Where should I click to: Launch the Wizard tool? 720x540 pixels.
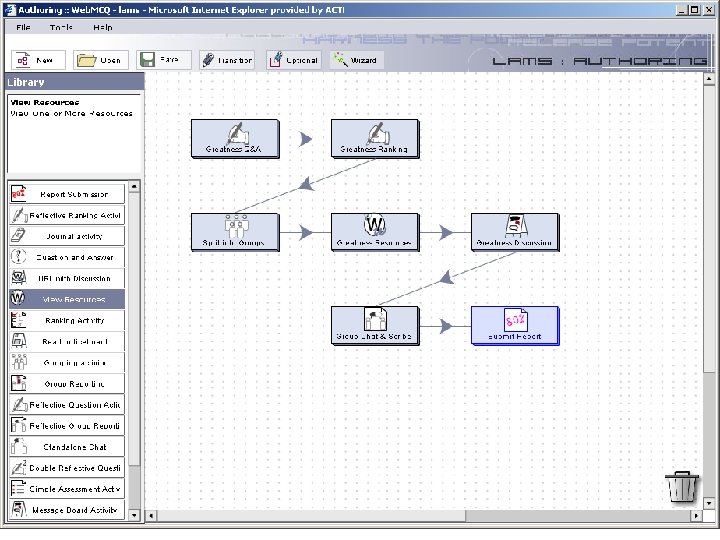click(356, 60)
